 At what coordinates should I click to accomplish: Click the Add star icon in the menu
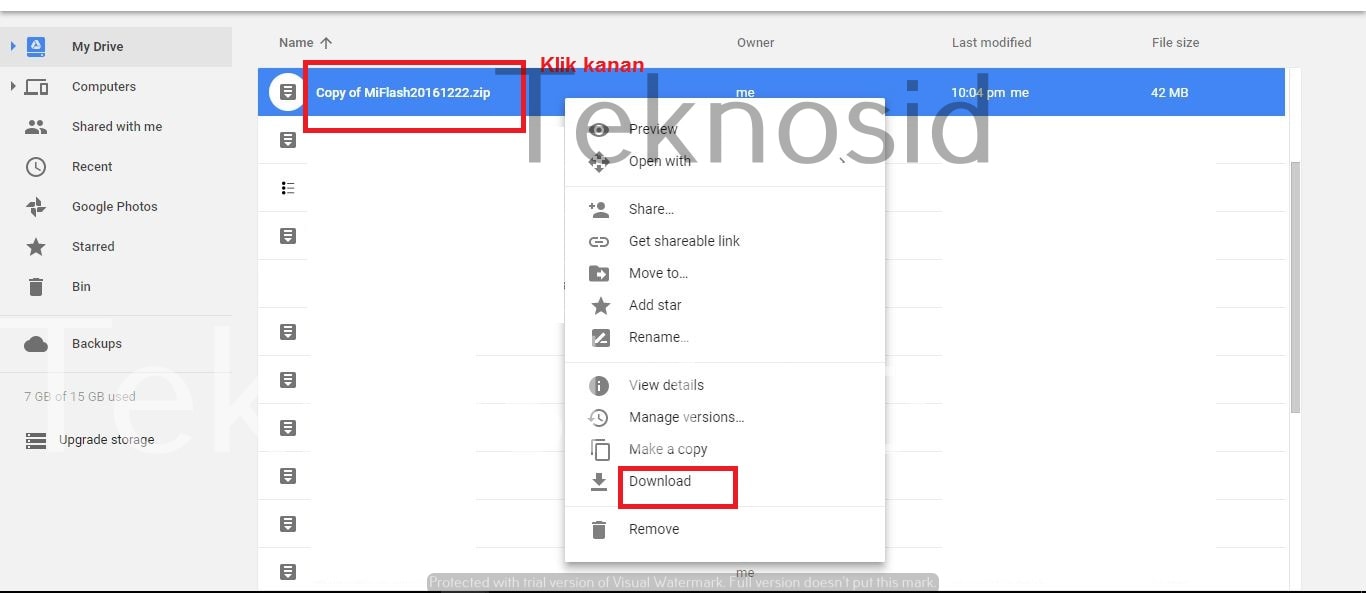pos(600,306)
